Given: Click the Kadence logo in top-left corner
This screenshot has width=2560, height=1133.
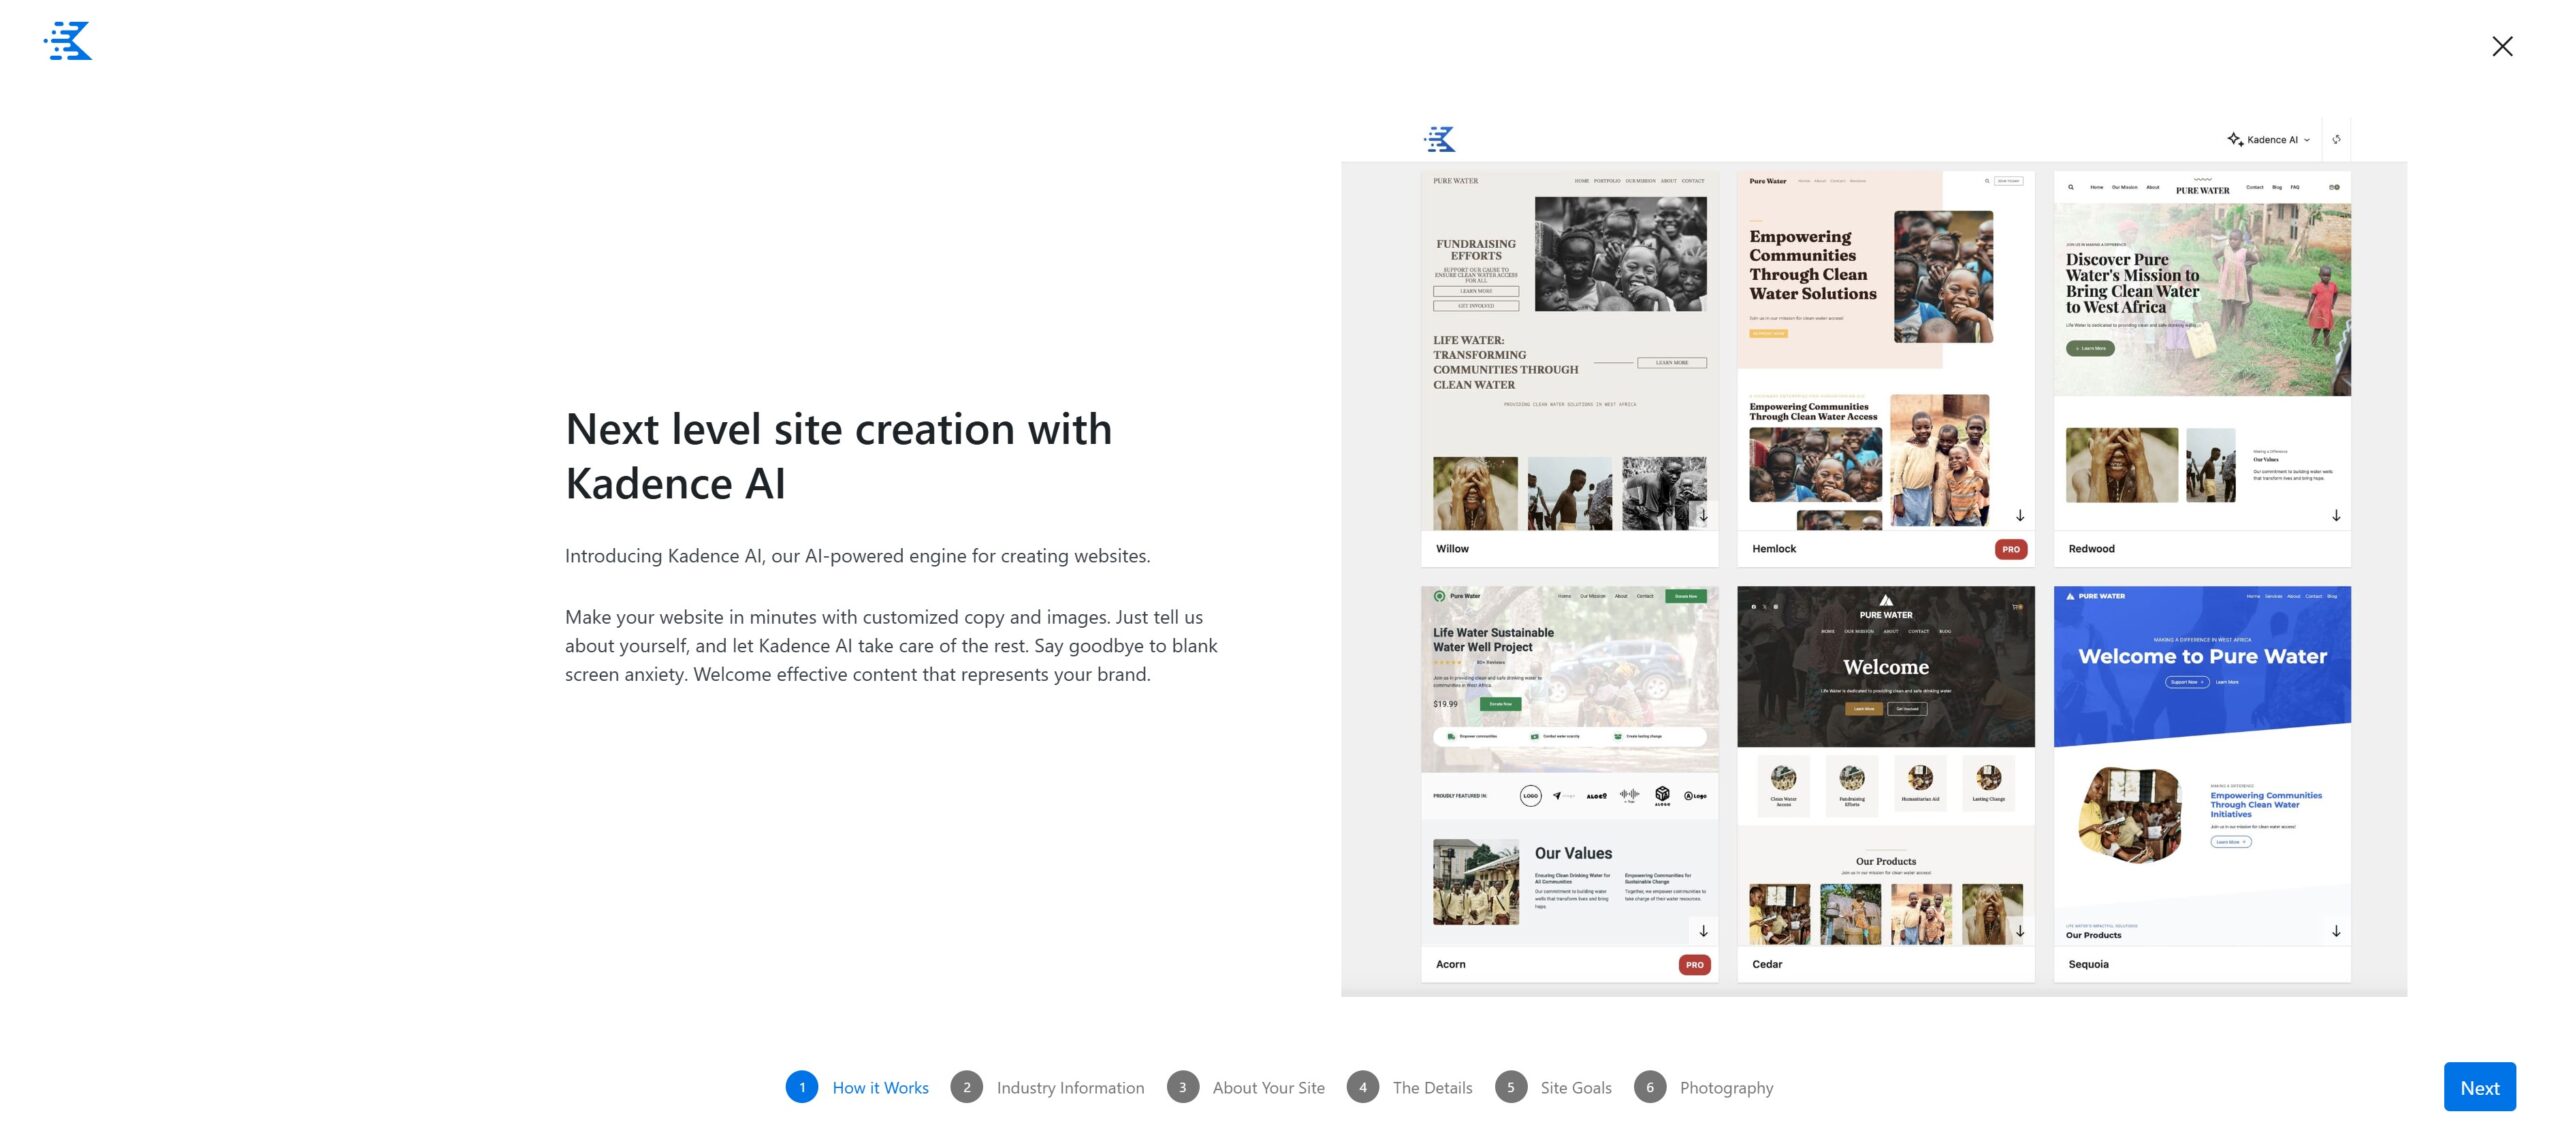Looking at the screenshot, I should click(x=66, y=41).
